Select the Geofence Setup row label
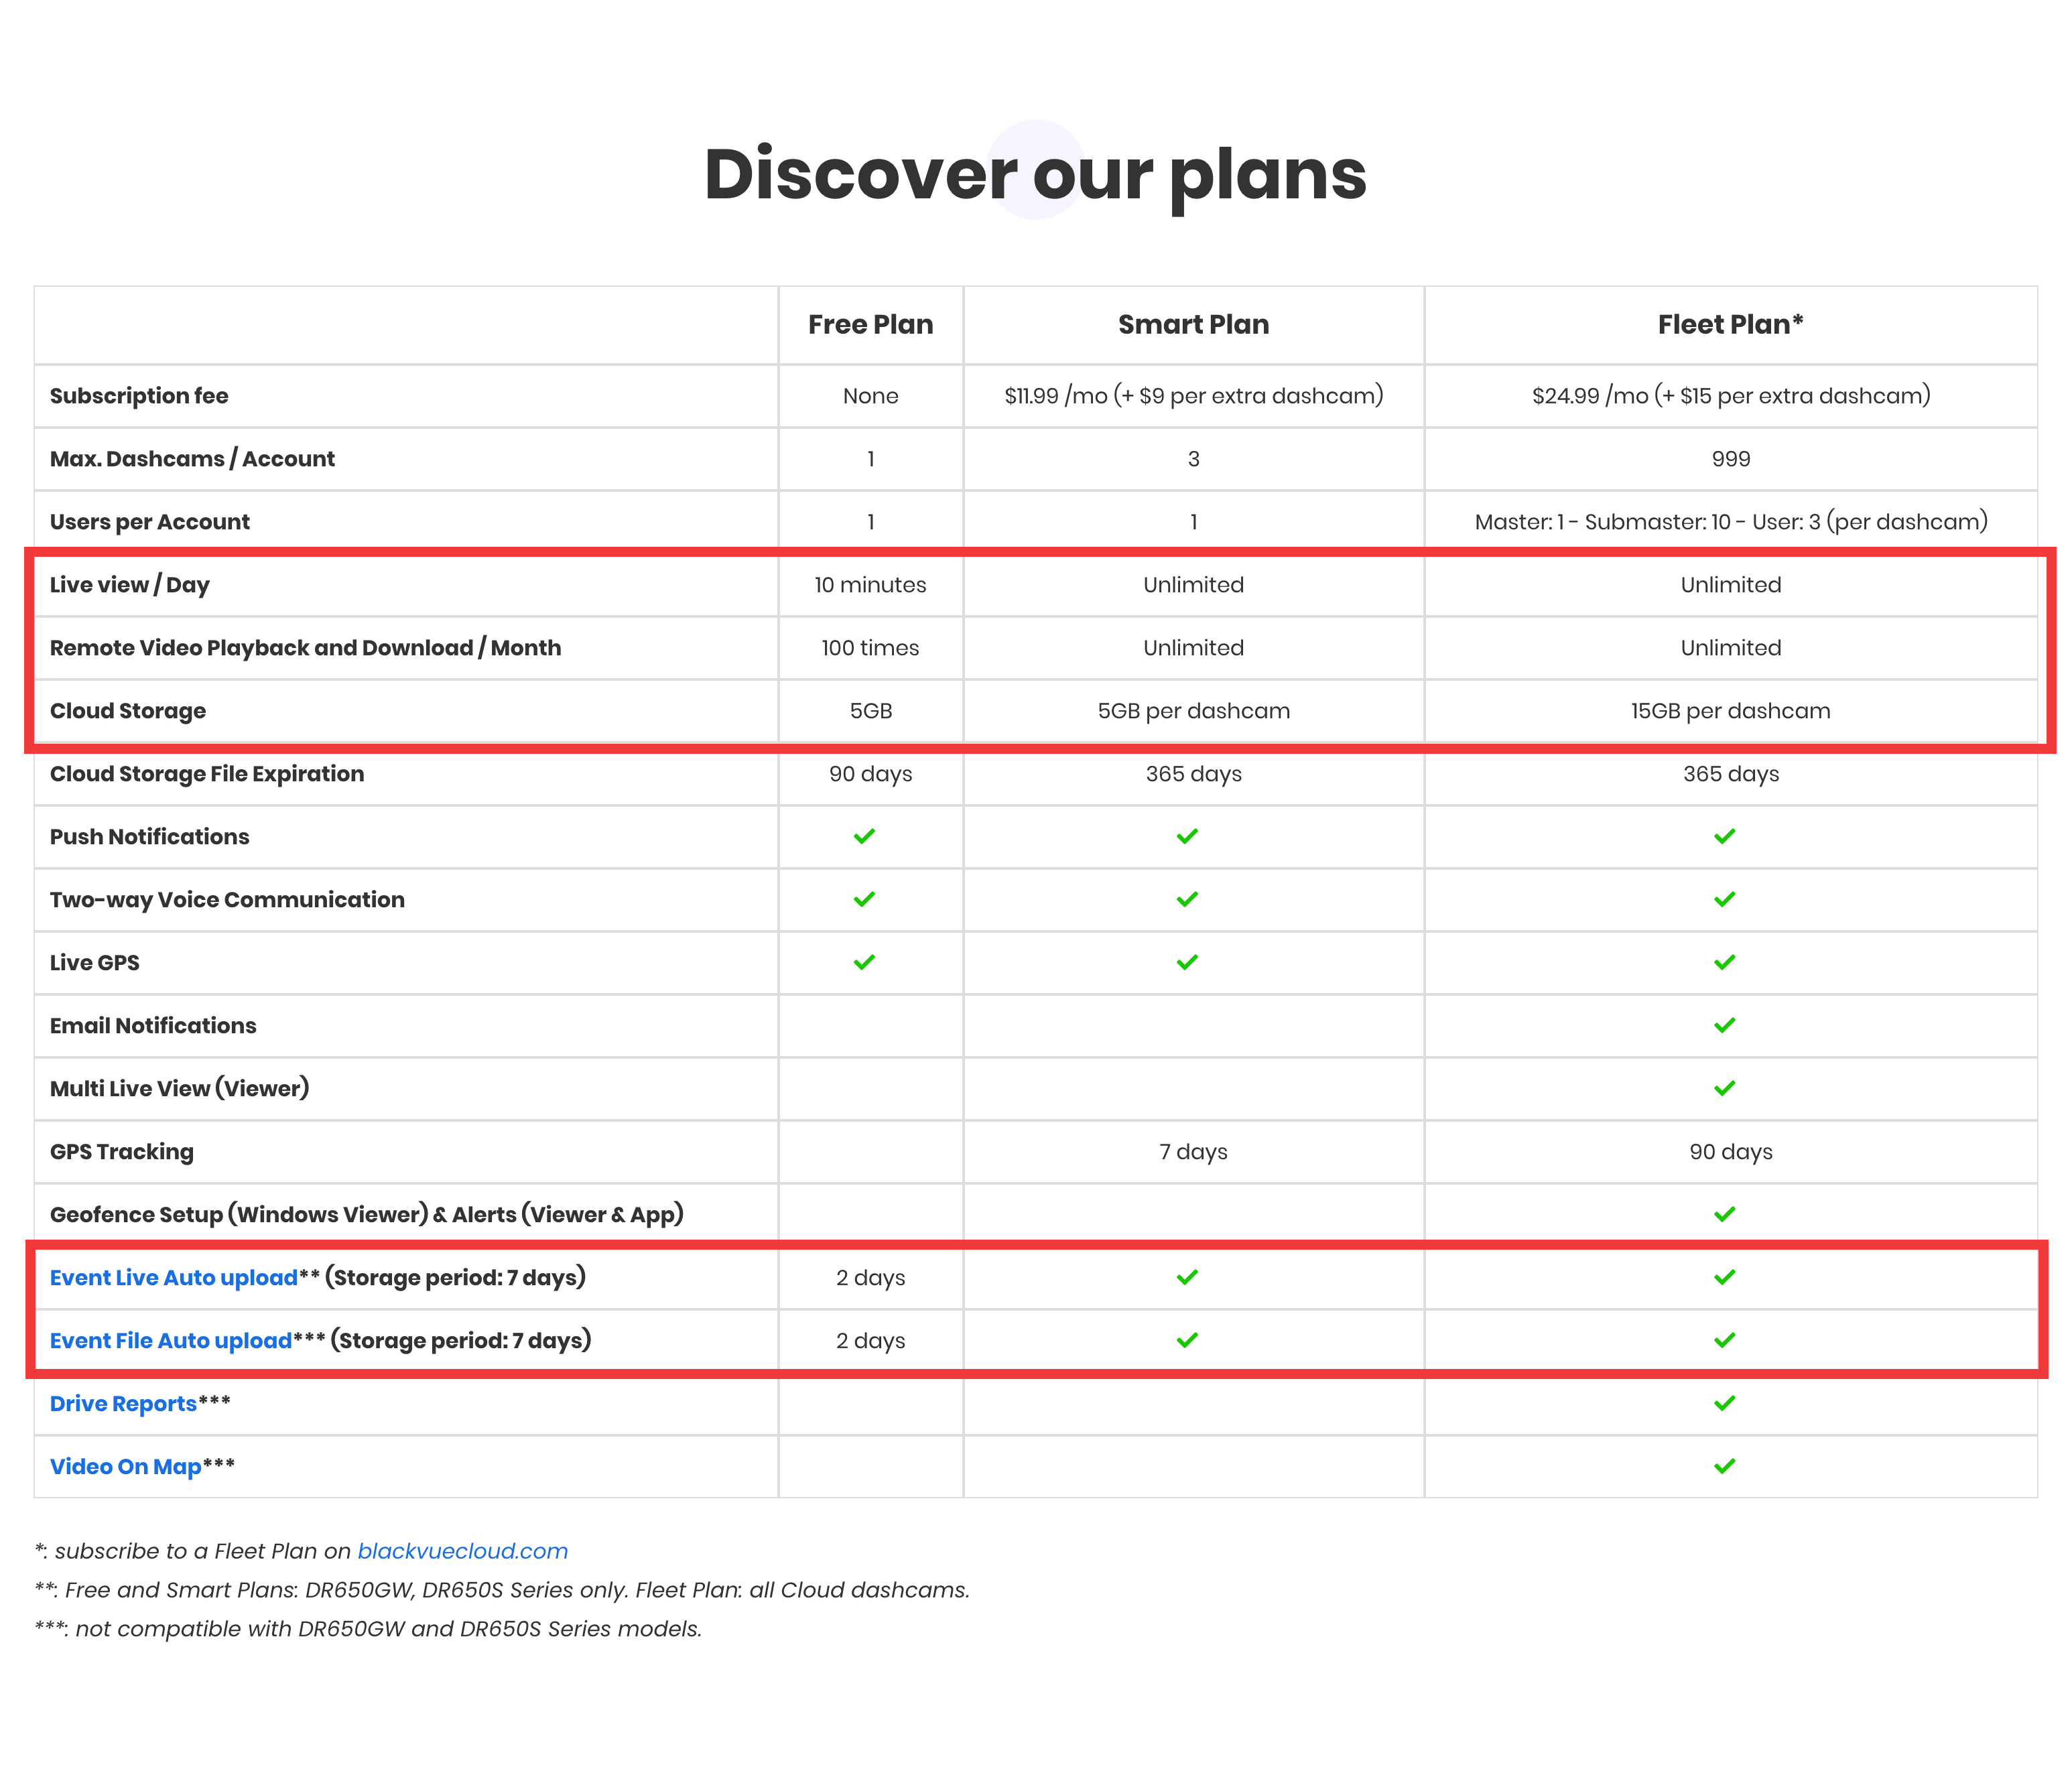Viewport: 2072px width, 1767px height. click(x=367, y=1214)
